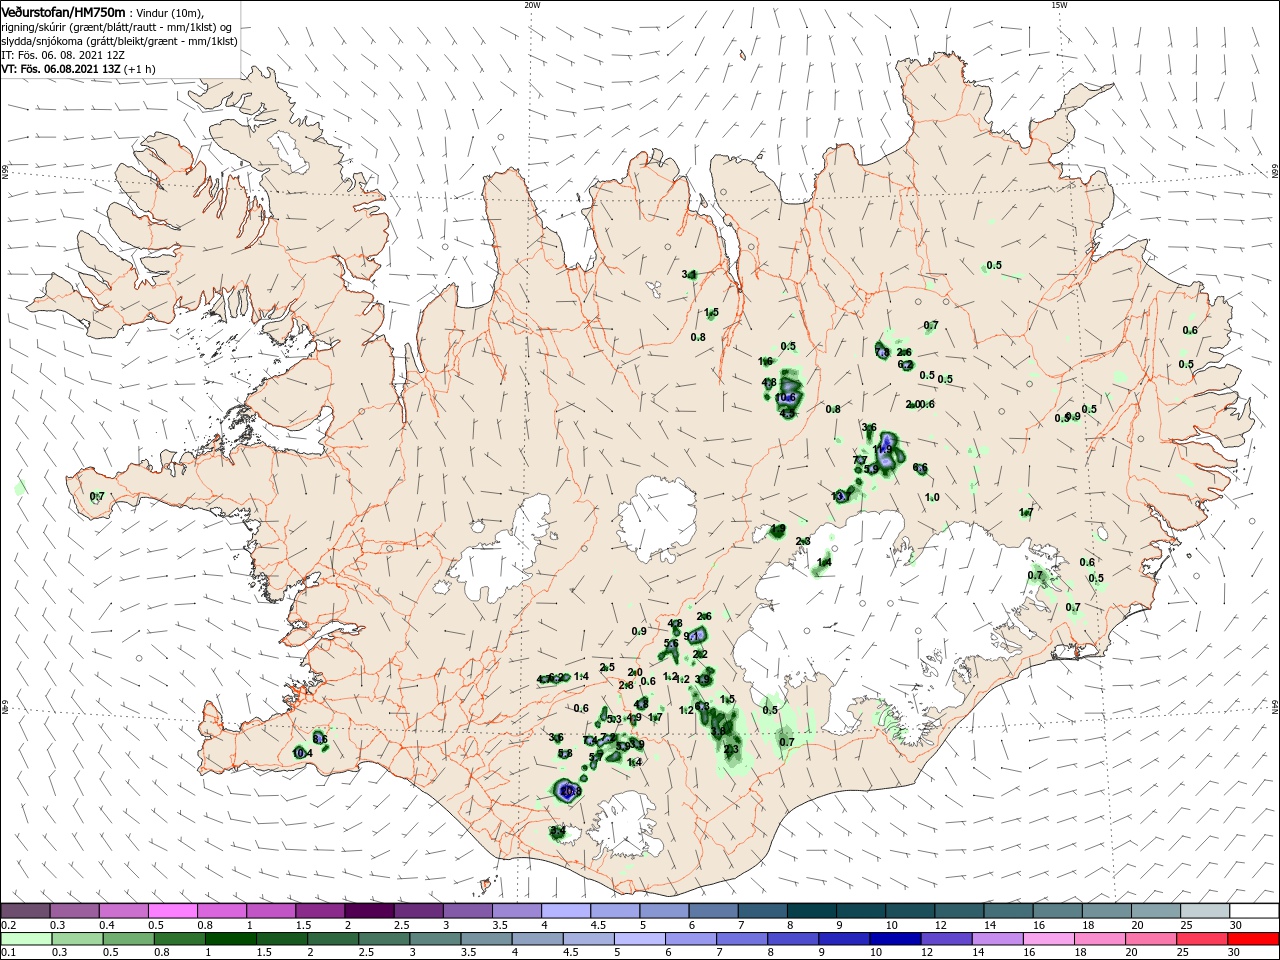Click the 15W longitude label
The height and width of the screenshot is (960, 1280).
coord(1059,5)
